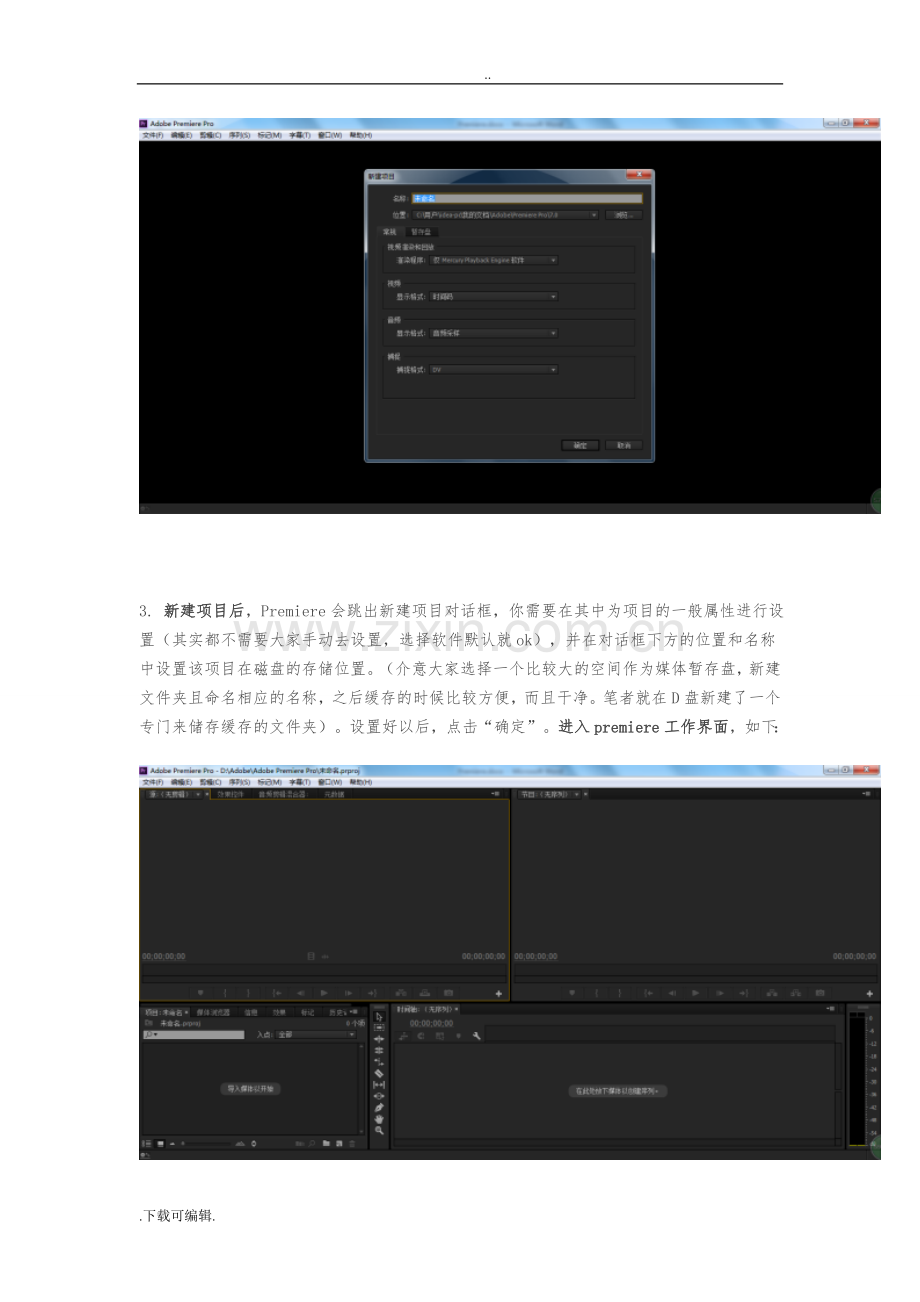
Task: Select the Selection arrow tool
Action: [x=379, y=1017]
